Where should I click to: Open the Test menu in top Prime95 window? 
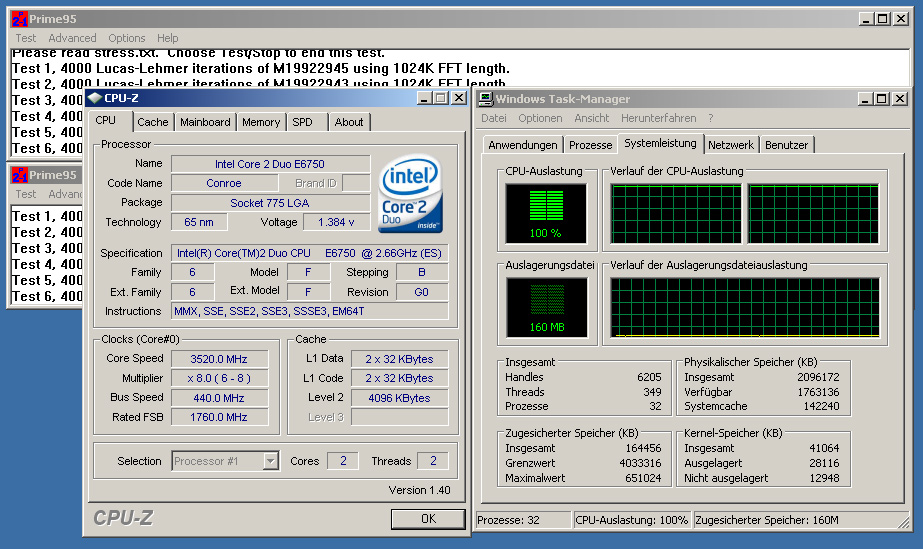coord(25,38)
